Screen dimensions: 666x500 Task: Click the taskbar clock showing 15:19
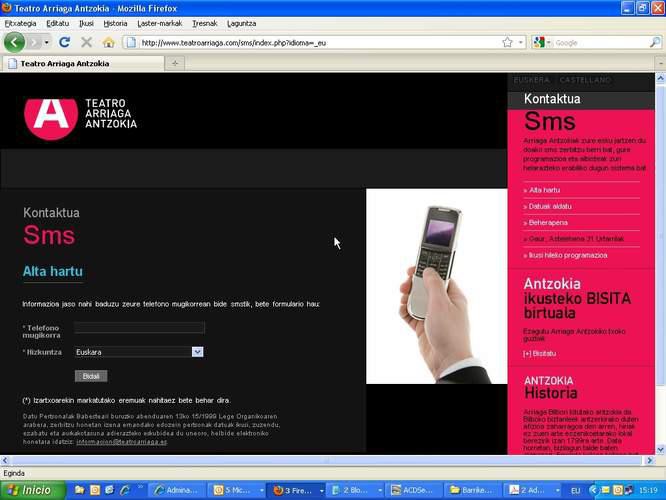point(648,490)
